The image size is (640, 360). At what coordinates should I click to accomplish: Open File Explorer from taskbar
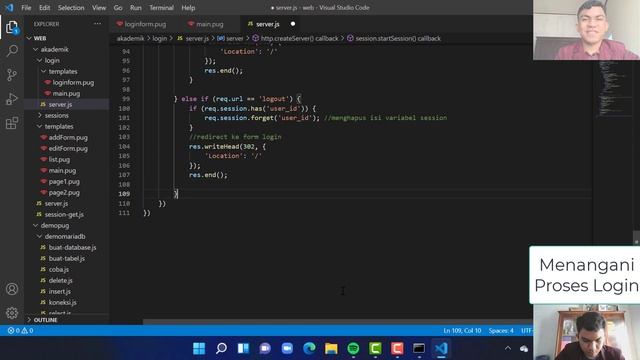click(331, 348)
